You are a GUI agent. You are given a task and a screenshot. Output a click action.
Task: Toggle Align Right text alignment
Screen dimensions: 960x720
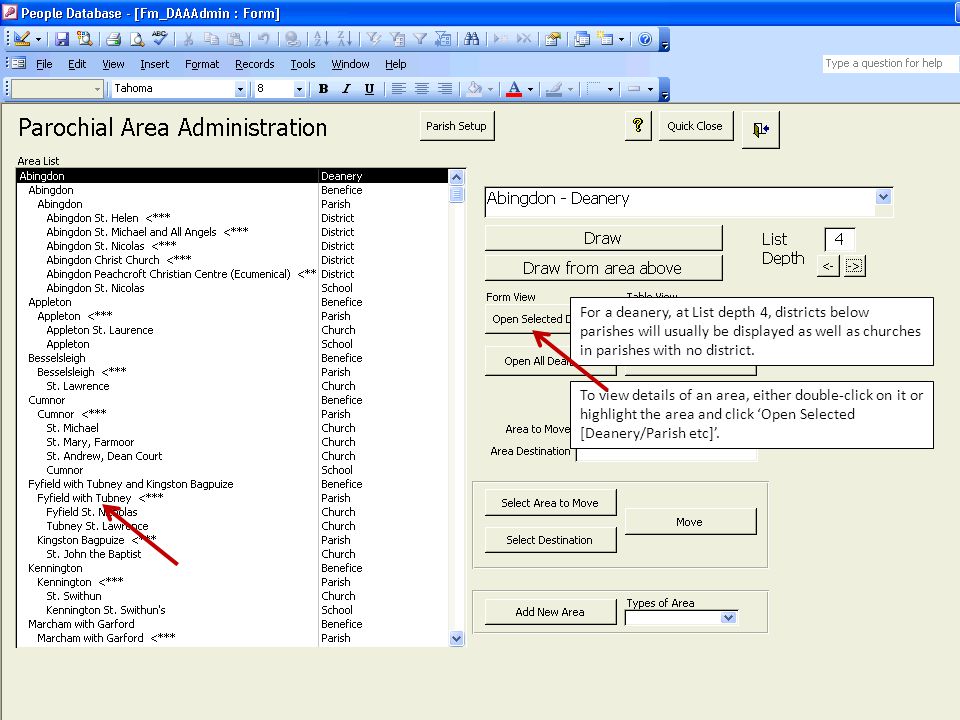pyautogui.click(x=444, y=89)
